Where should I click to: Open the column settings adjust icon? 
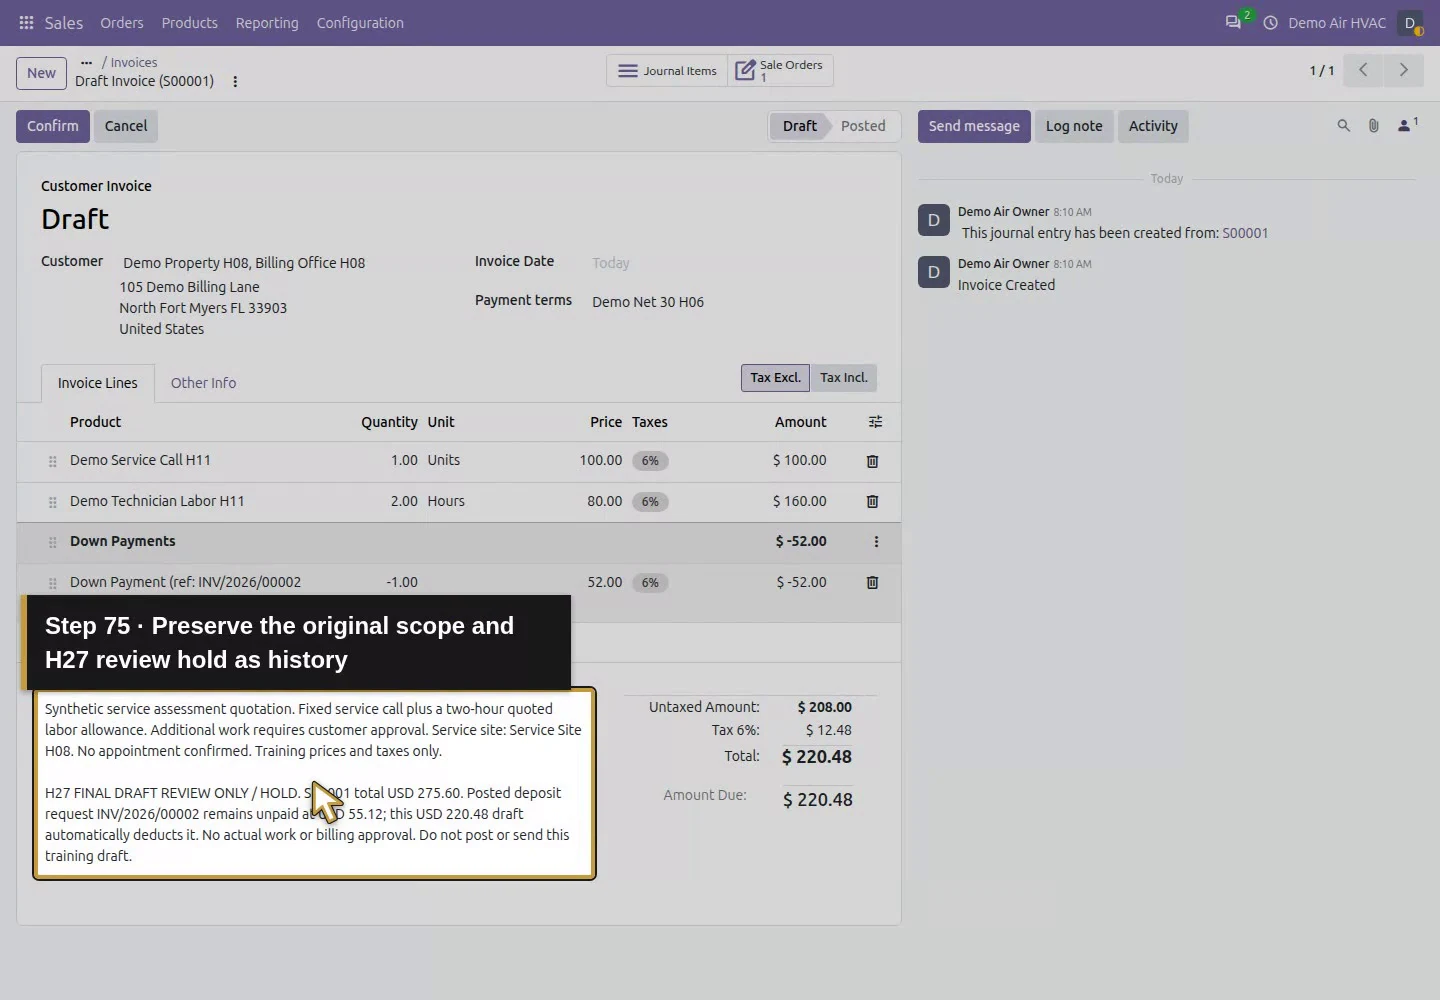(x=875, y=422)
